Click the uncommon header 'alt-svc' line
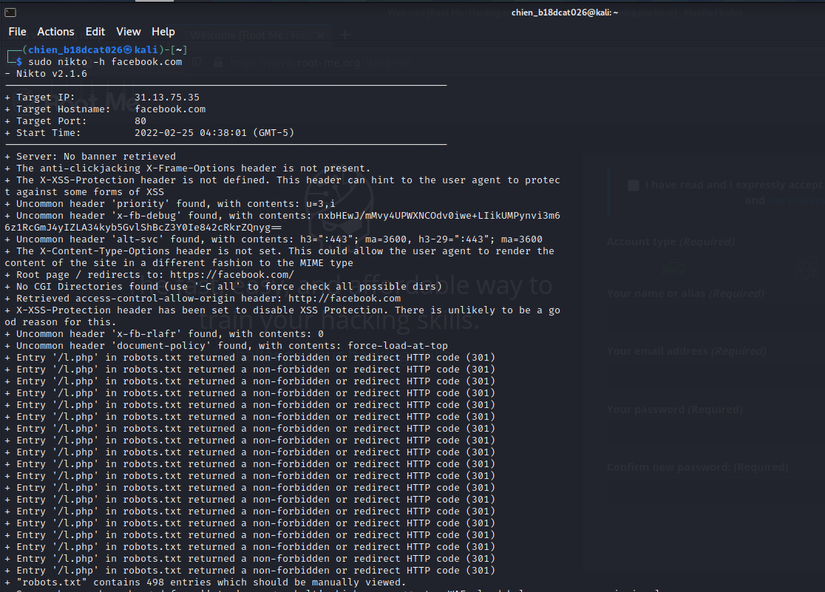This screenshot has width=825, height=592. [x=274, y=239]
